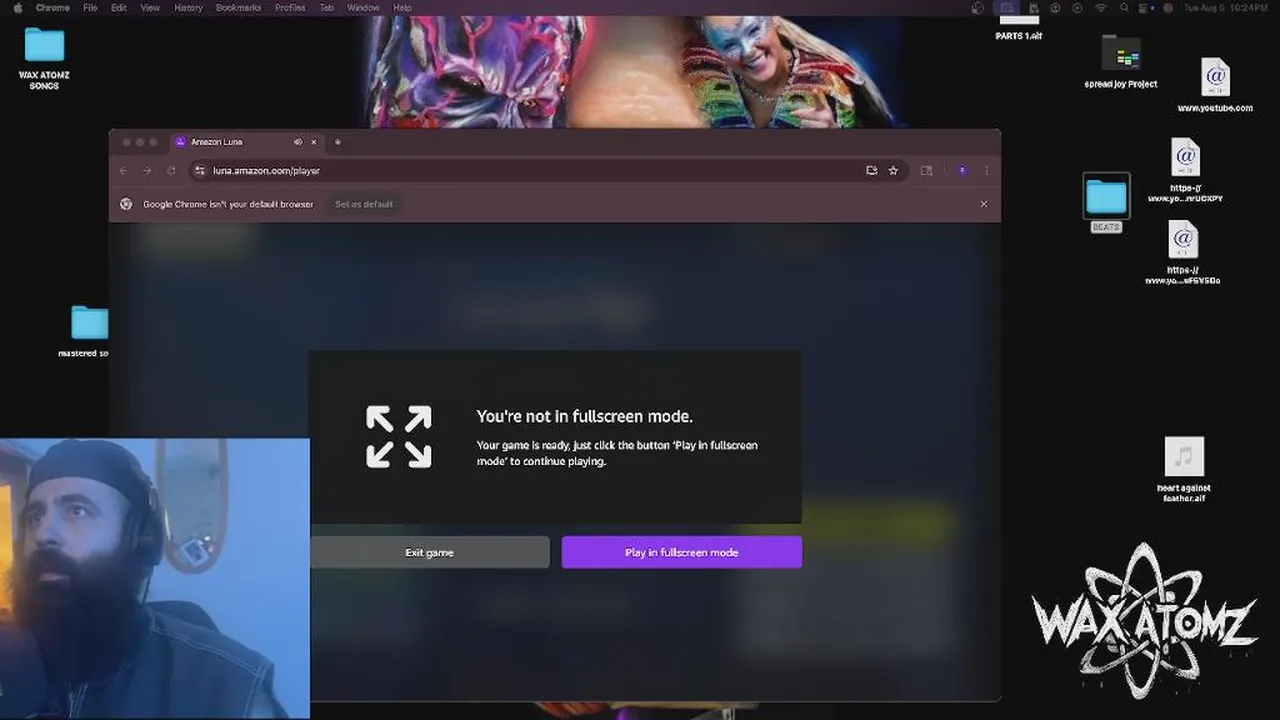Bookmark this page with the star icon
The height and width of the screenshot is (720, 1280).
[893, 171]
